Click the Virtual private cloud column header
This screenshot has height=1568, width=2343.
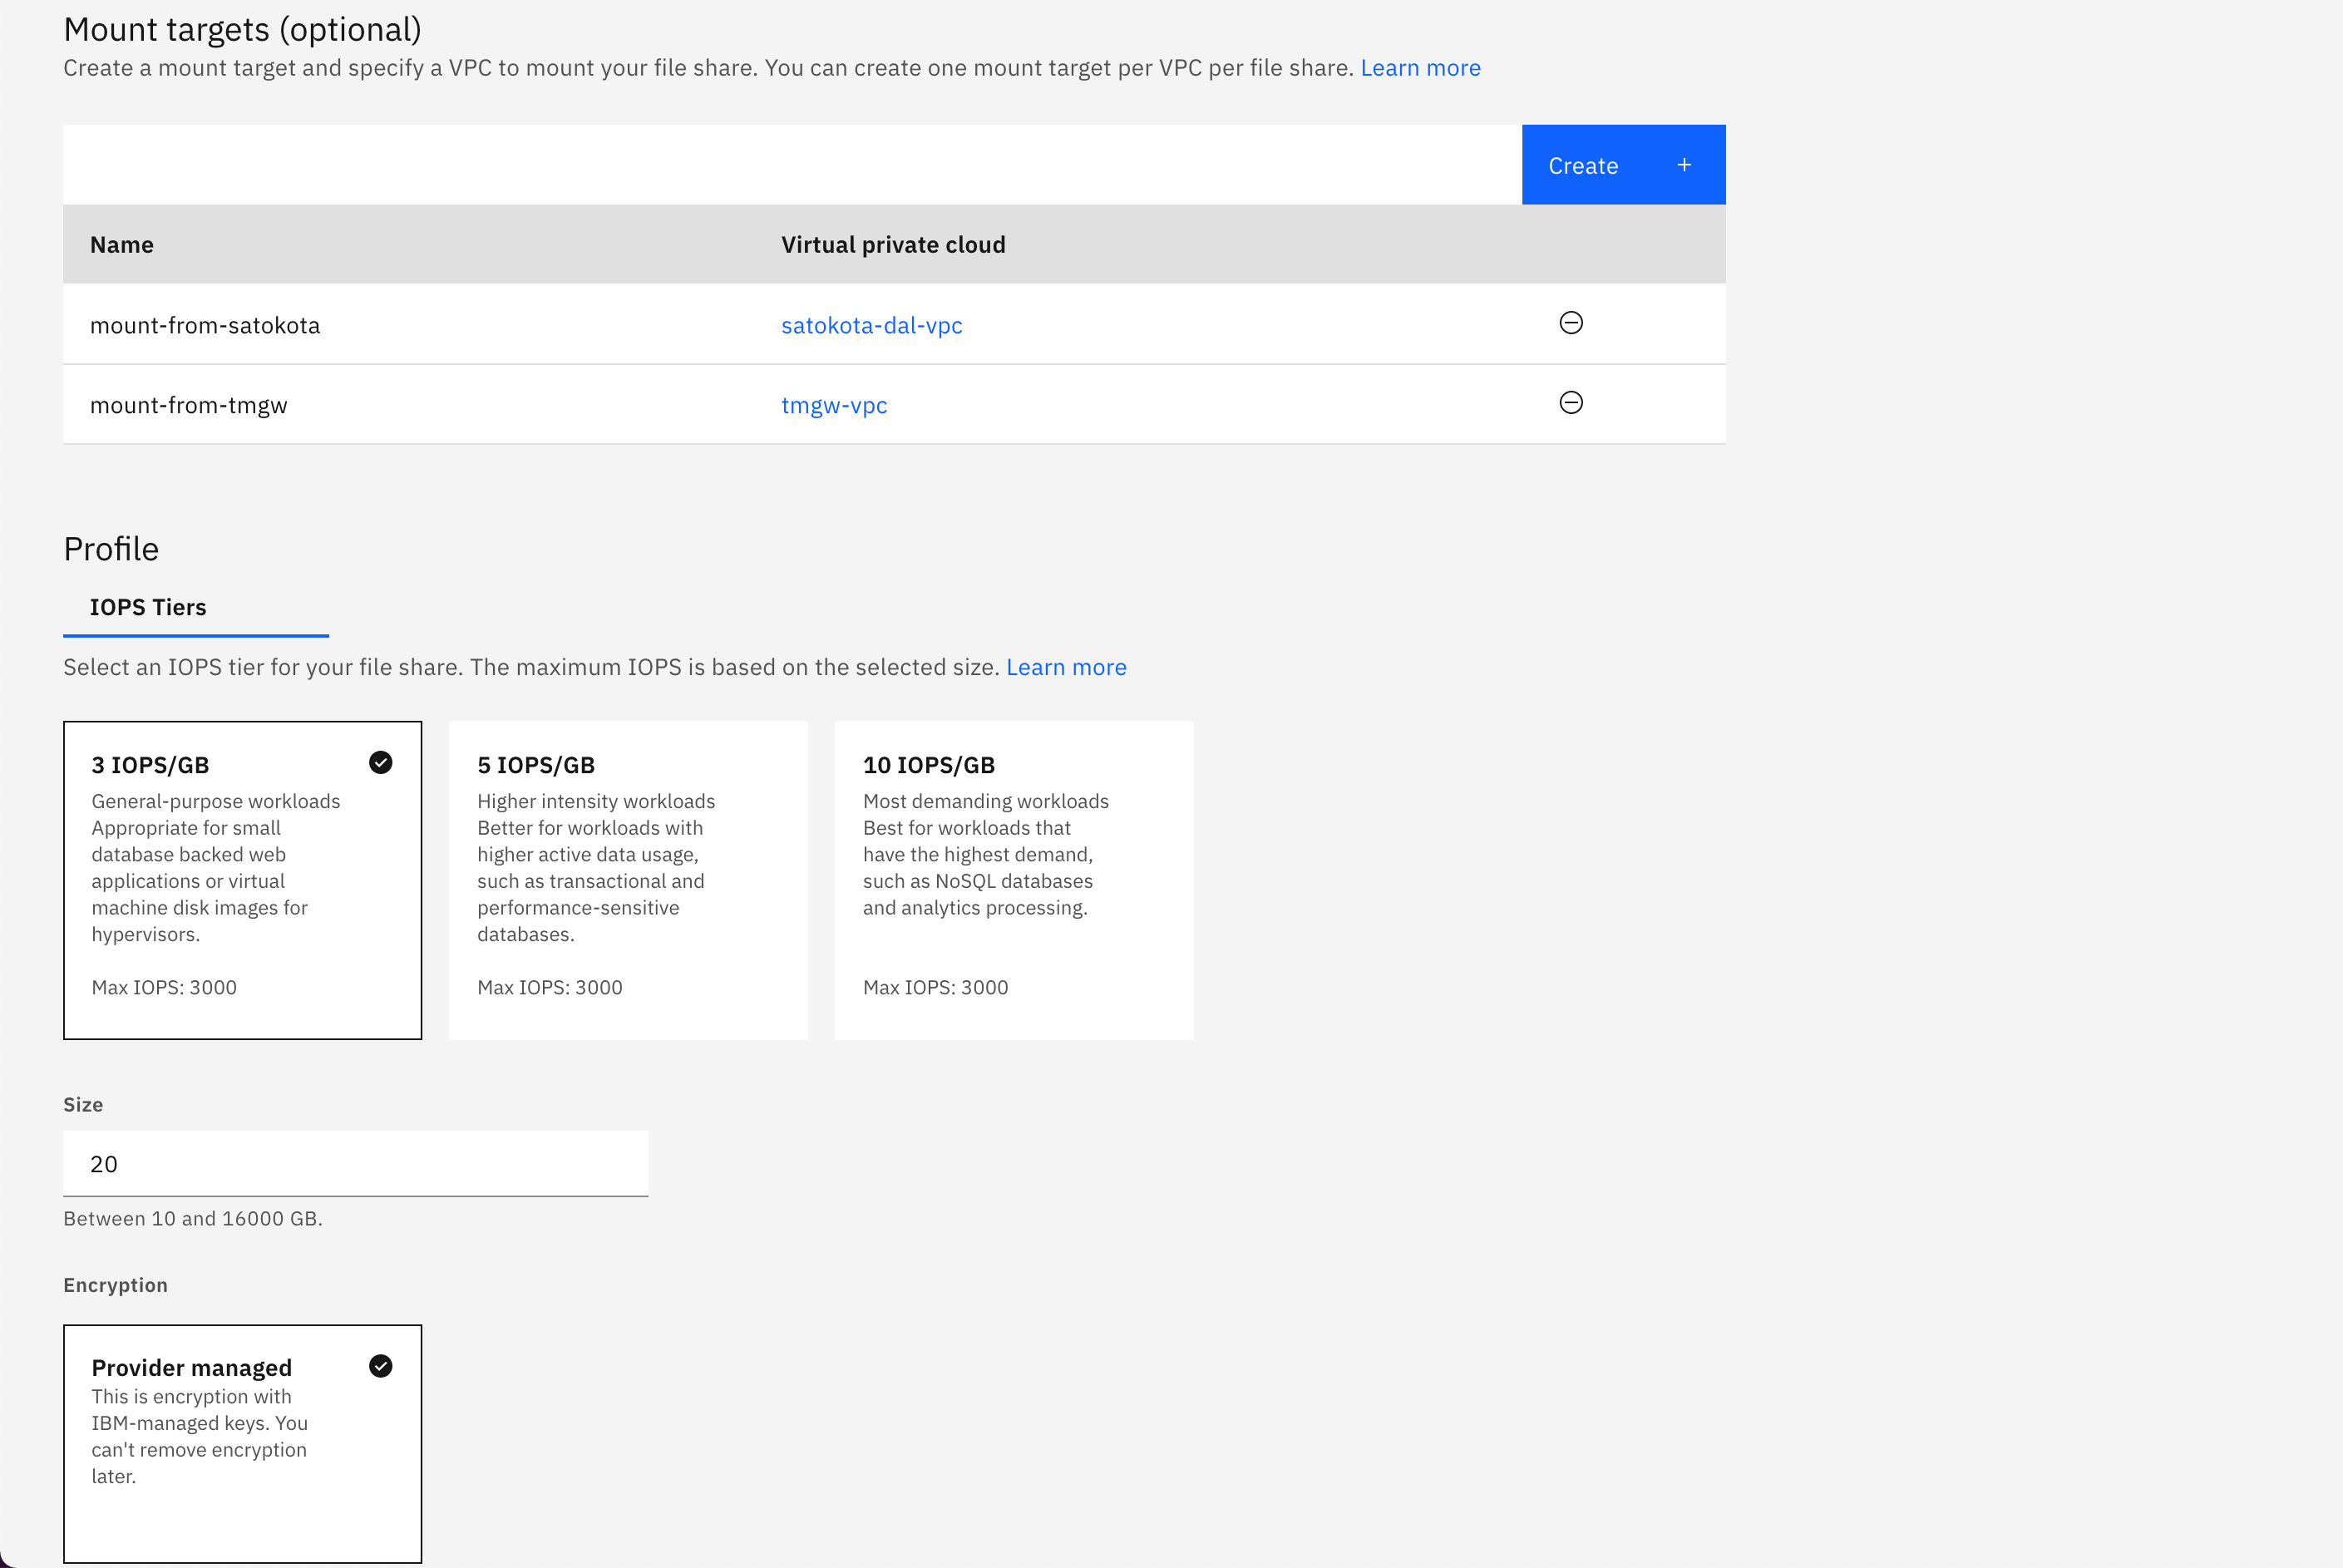pos(892,245)
